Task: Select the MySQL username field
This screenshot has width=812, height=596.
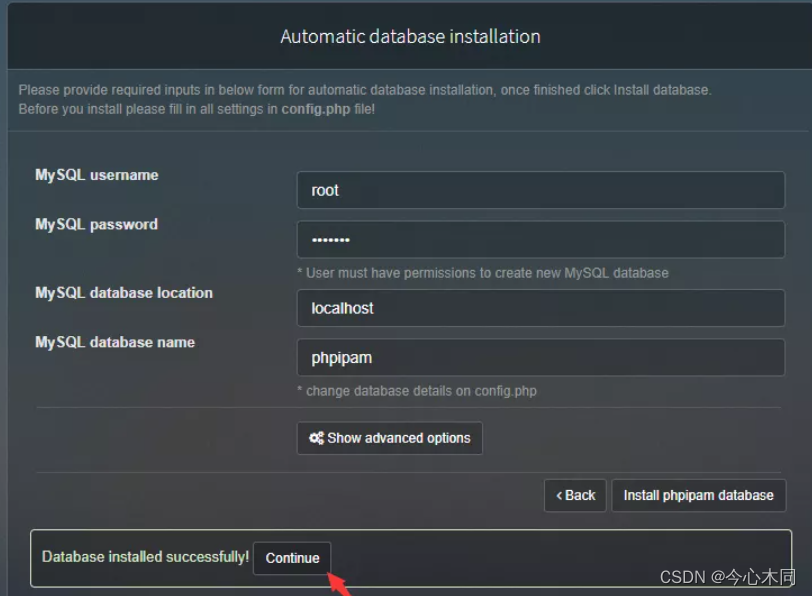Action: (540, 189)
